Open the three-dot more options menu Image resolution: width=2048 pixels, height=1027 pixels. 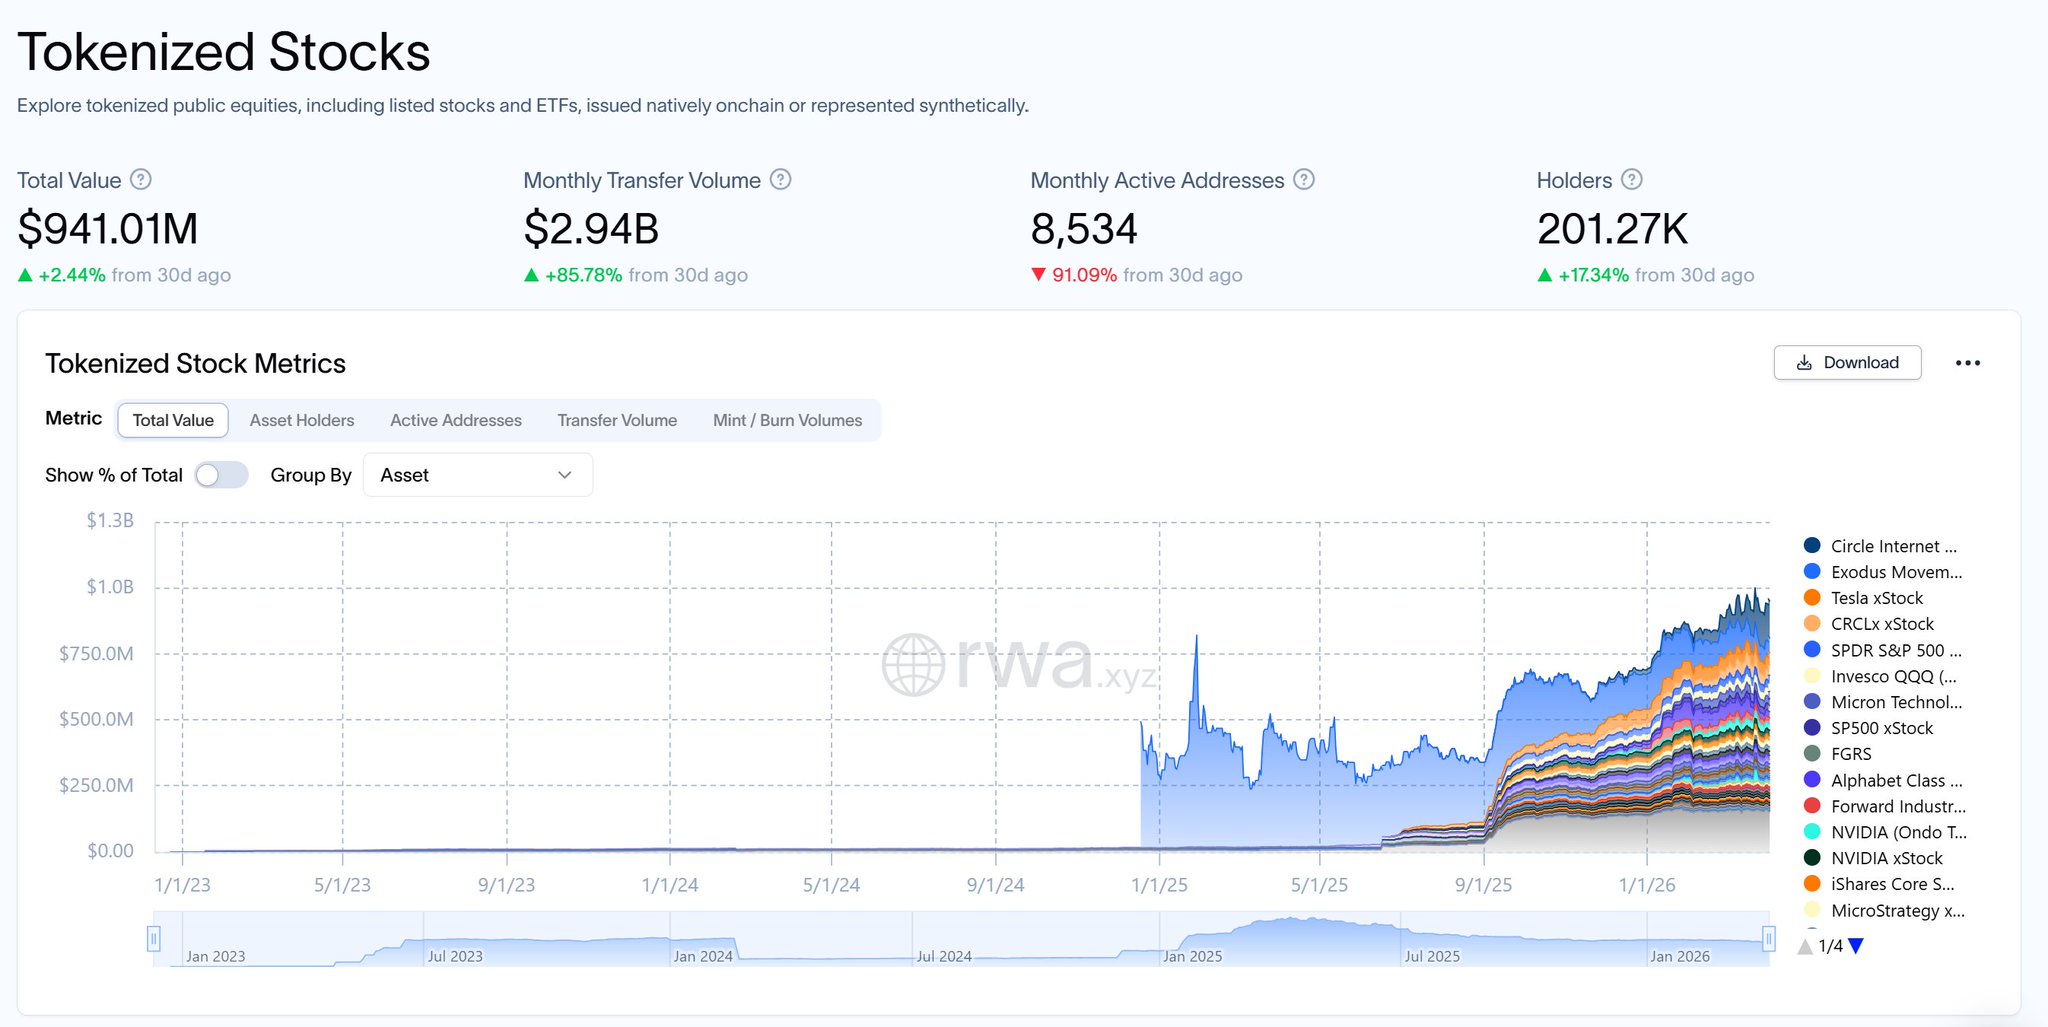(x=1968, y=363)
